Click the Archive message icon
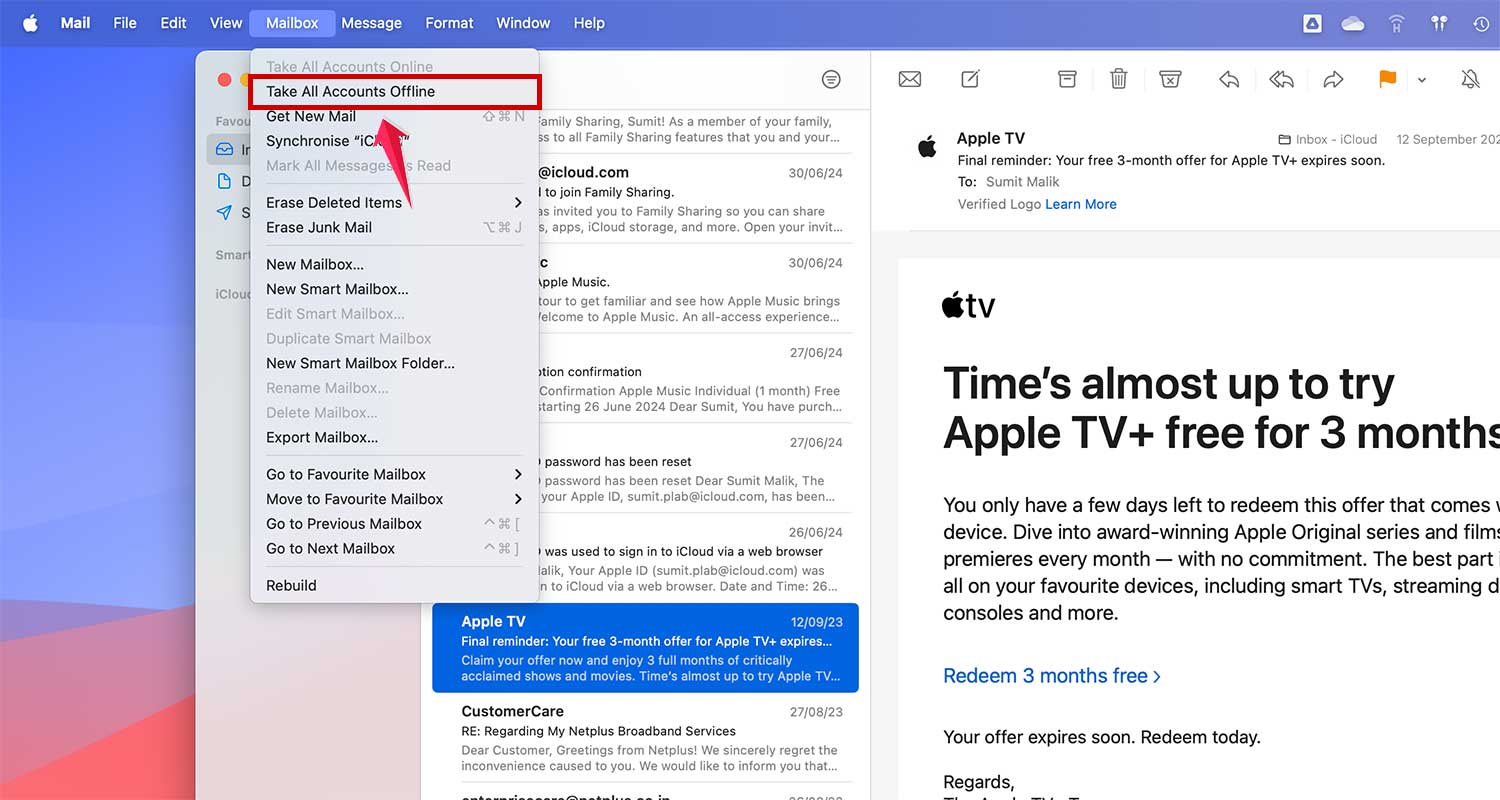 click(1067, 79)
